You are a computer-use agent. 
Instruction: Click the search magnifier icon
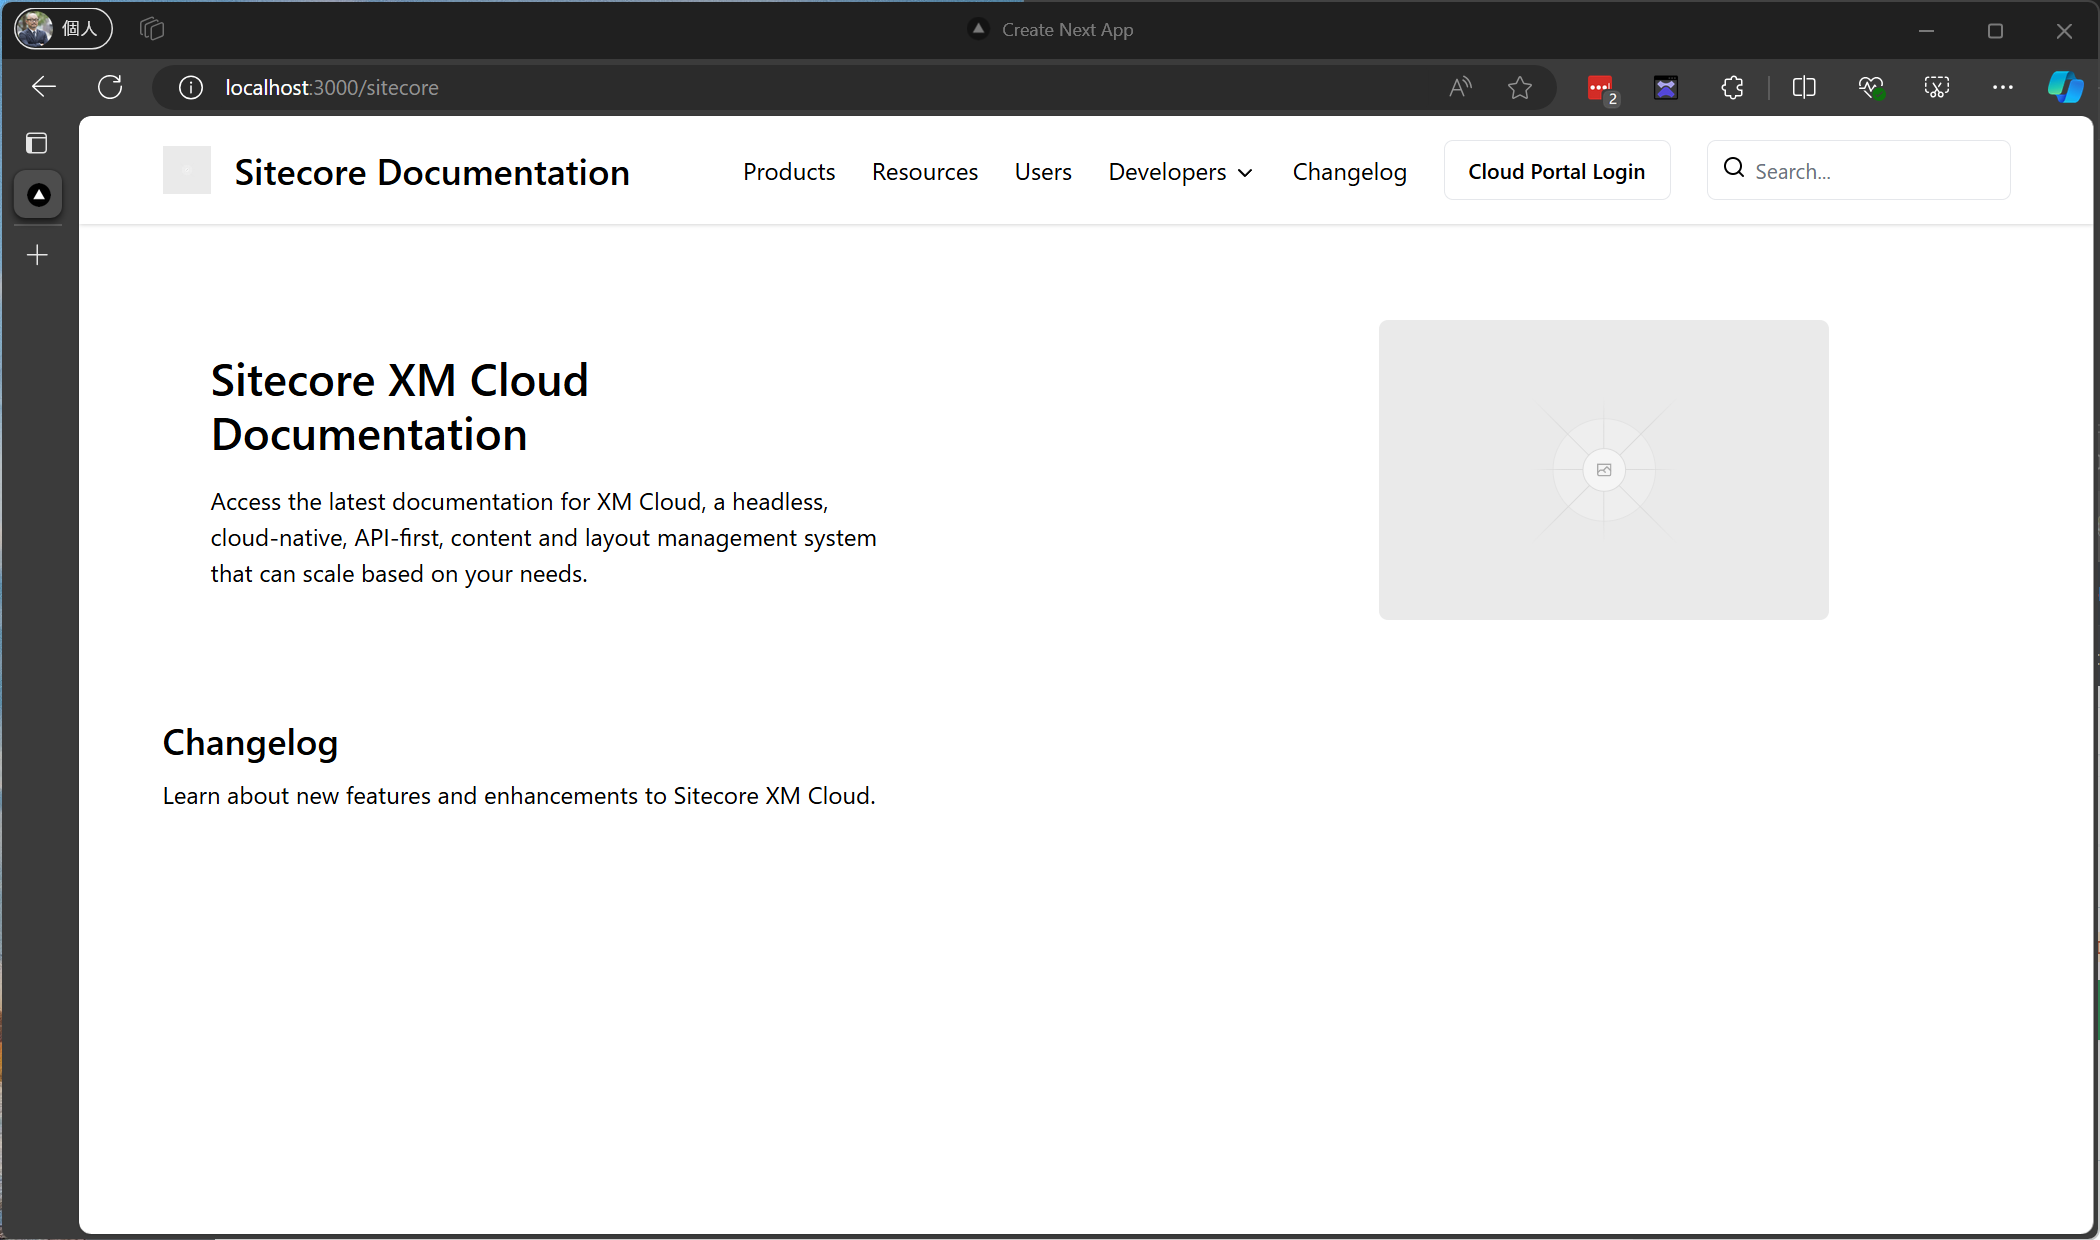pos(1734,168)
